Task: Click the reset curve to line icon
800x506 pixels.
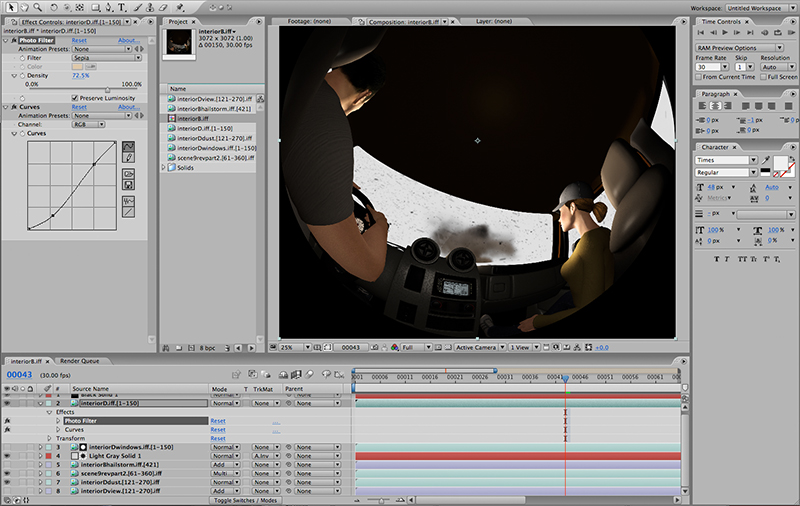Action: pyautogui.click(x=129, y=212)
